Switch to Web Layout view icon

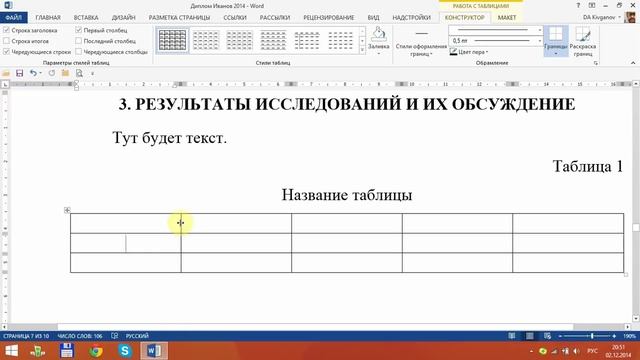click(547, 336)
